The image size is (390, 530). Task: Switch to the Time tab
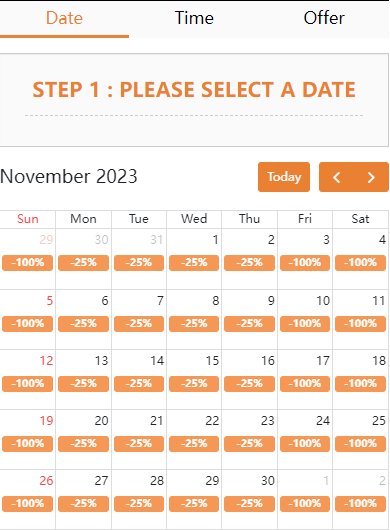194,18
